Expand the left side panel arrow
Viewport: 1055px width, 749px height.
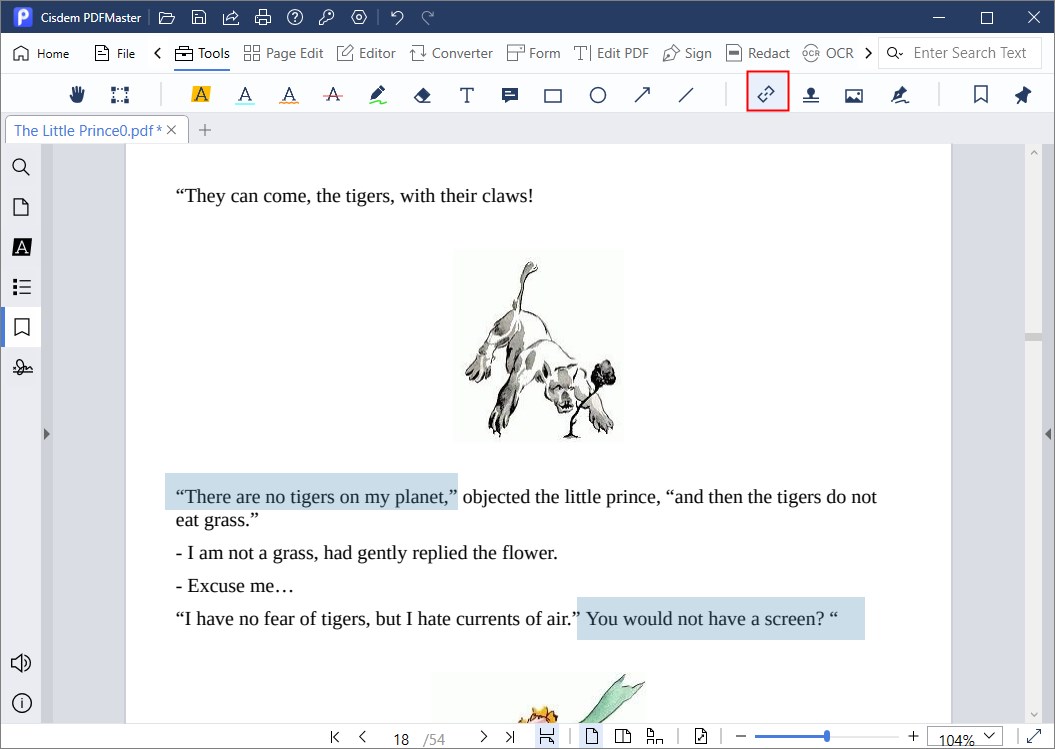[x=46, y=434]
